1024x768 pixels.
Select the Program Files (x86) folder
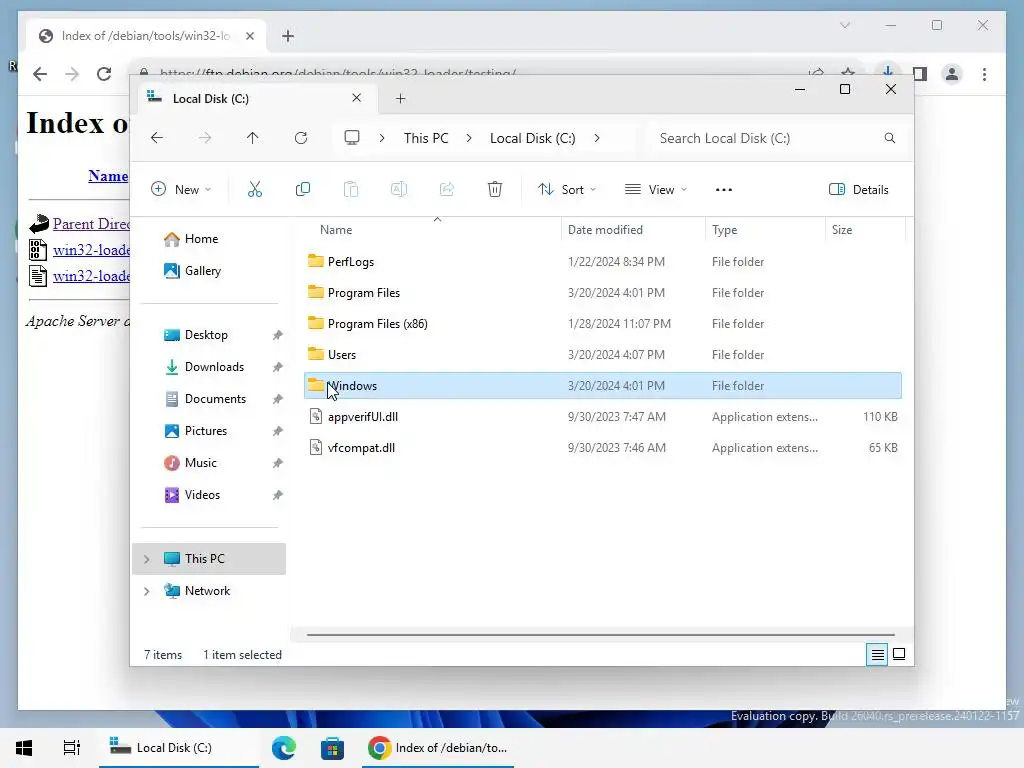coord(602,324)
